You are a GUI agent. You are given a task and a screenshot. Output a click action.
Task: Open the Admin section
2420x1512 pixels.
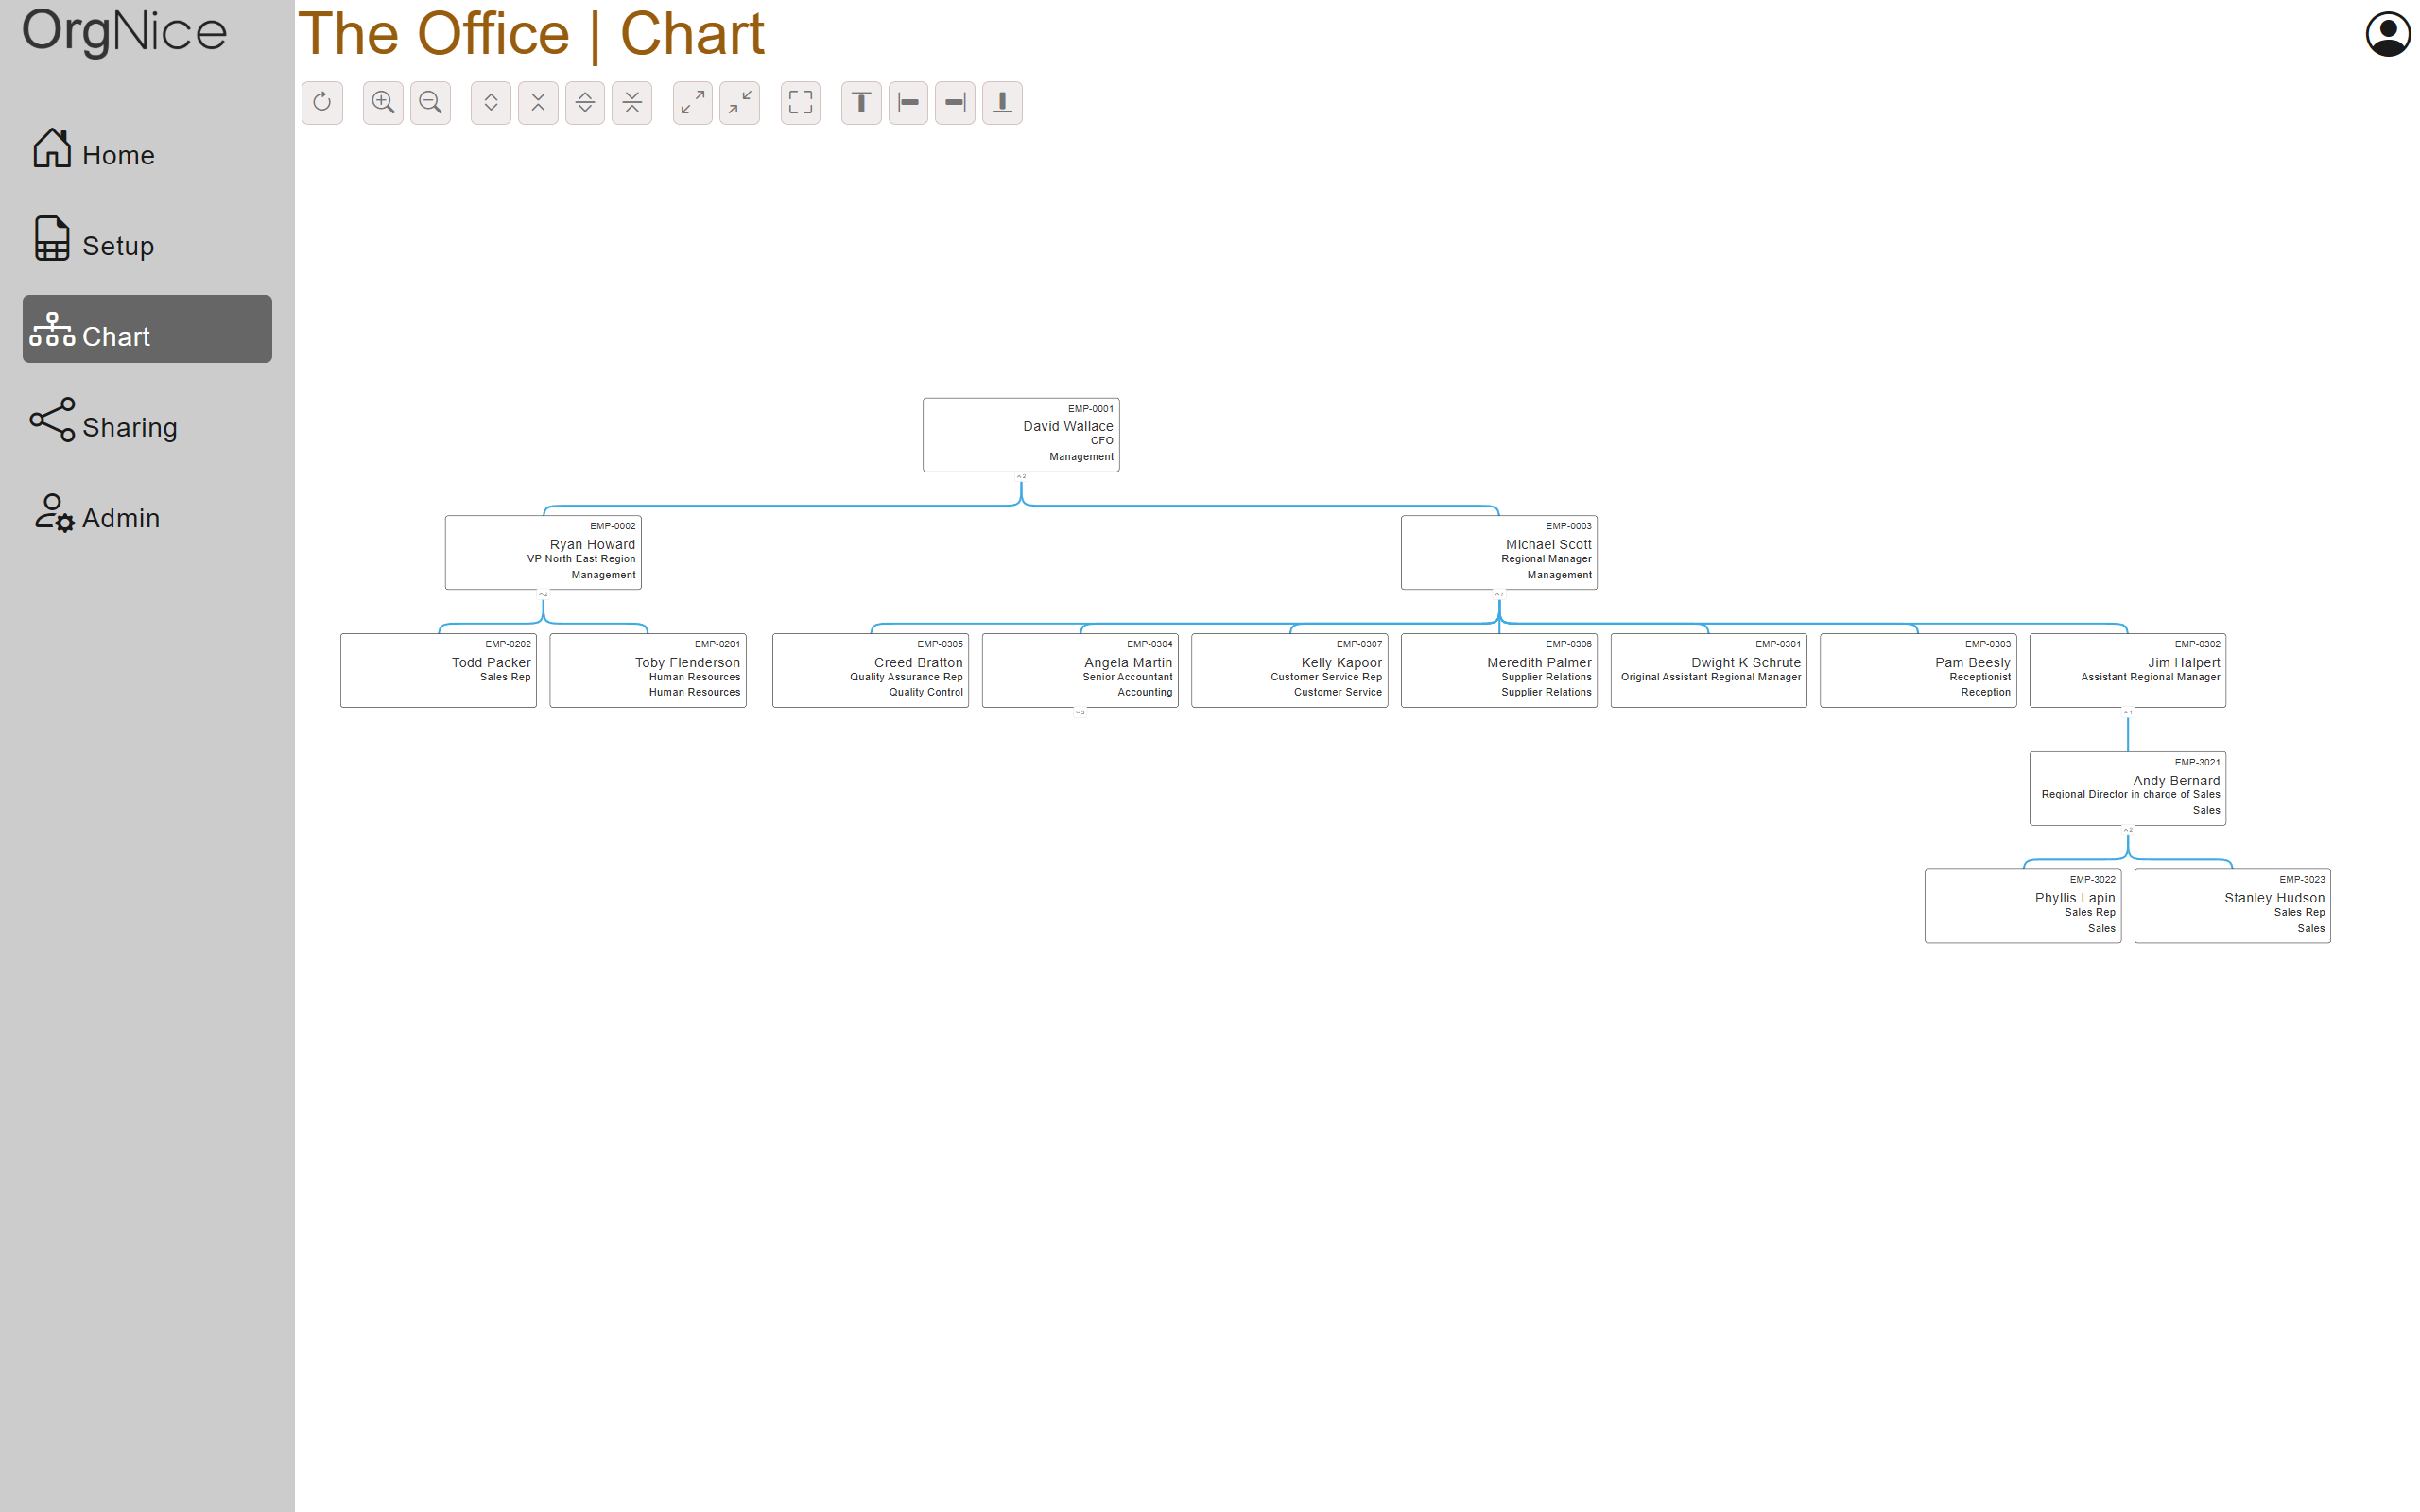tap(147, 511)
